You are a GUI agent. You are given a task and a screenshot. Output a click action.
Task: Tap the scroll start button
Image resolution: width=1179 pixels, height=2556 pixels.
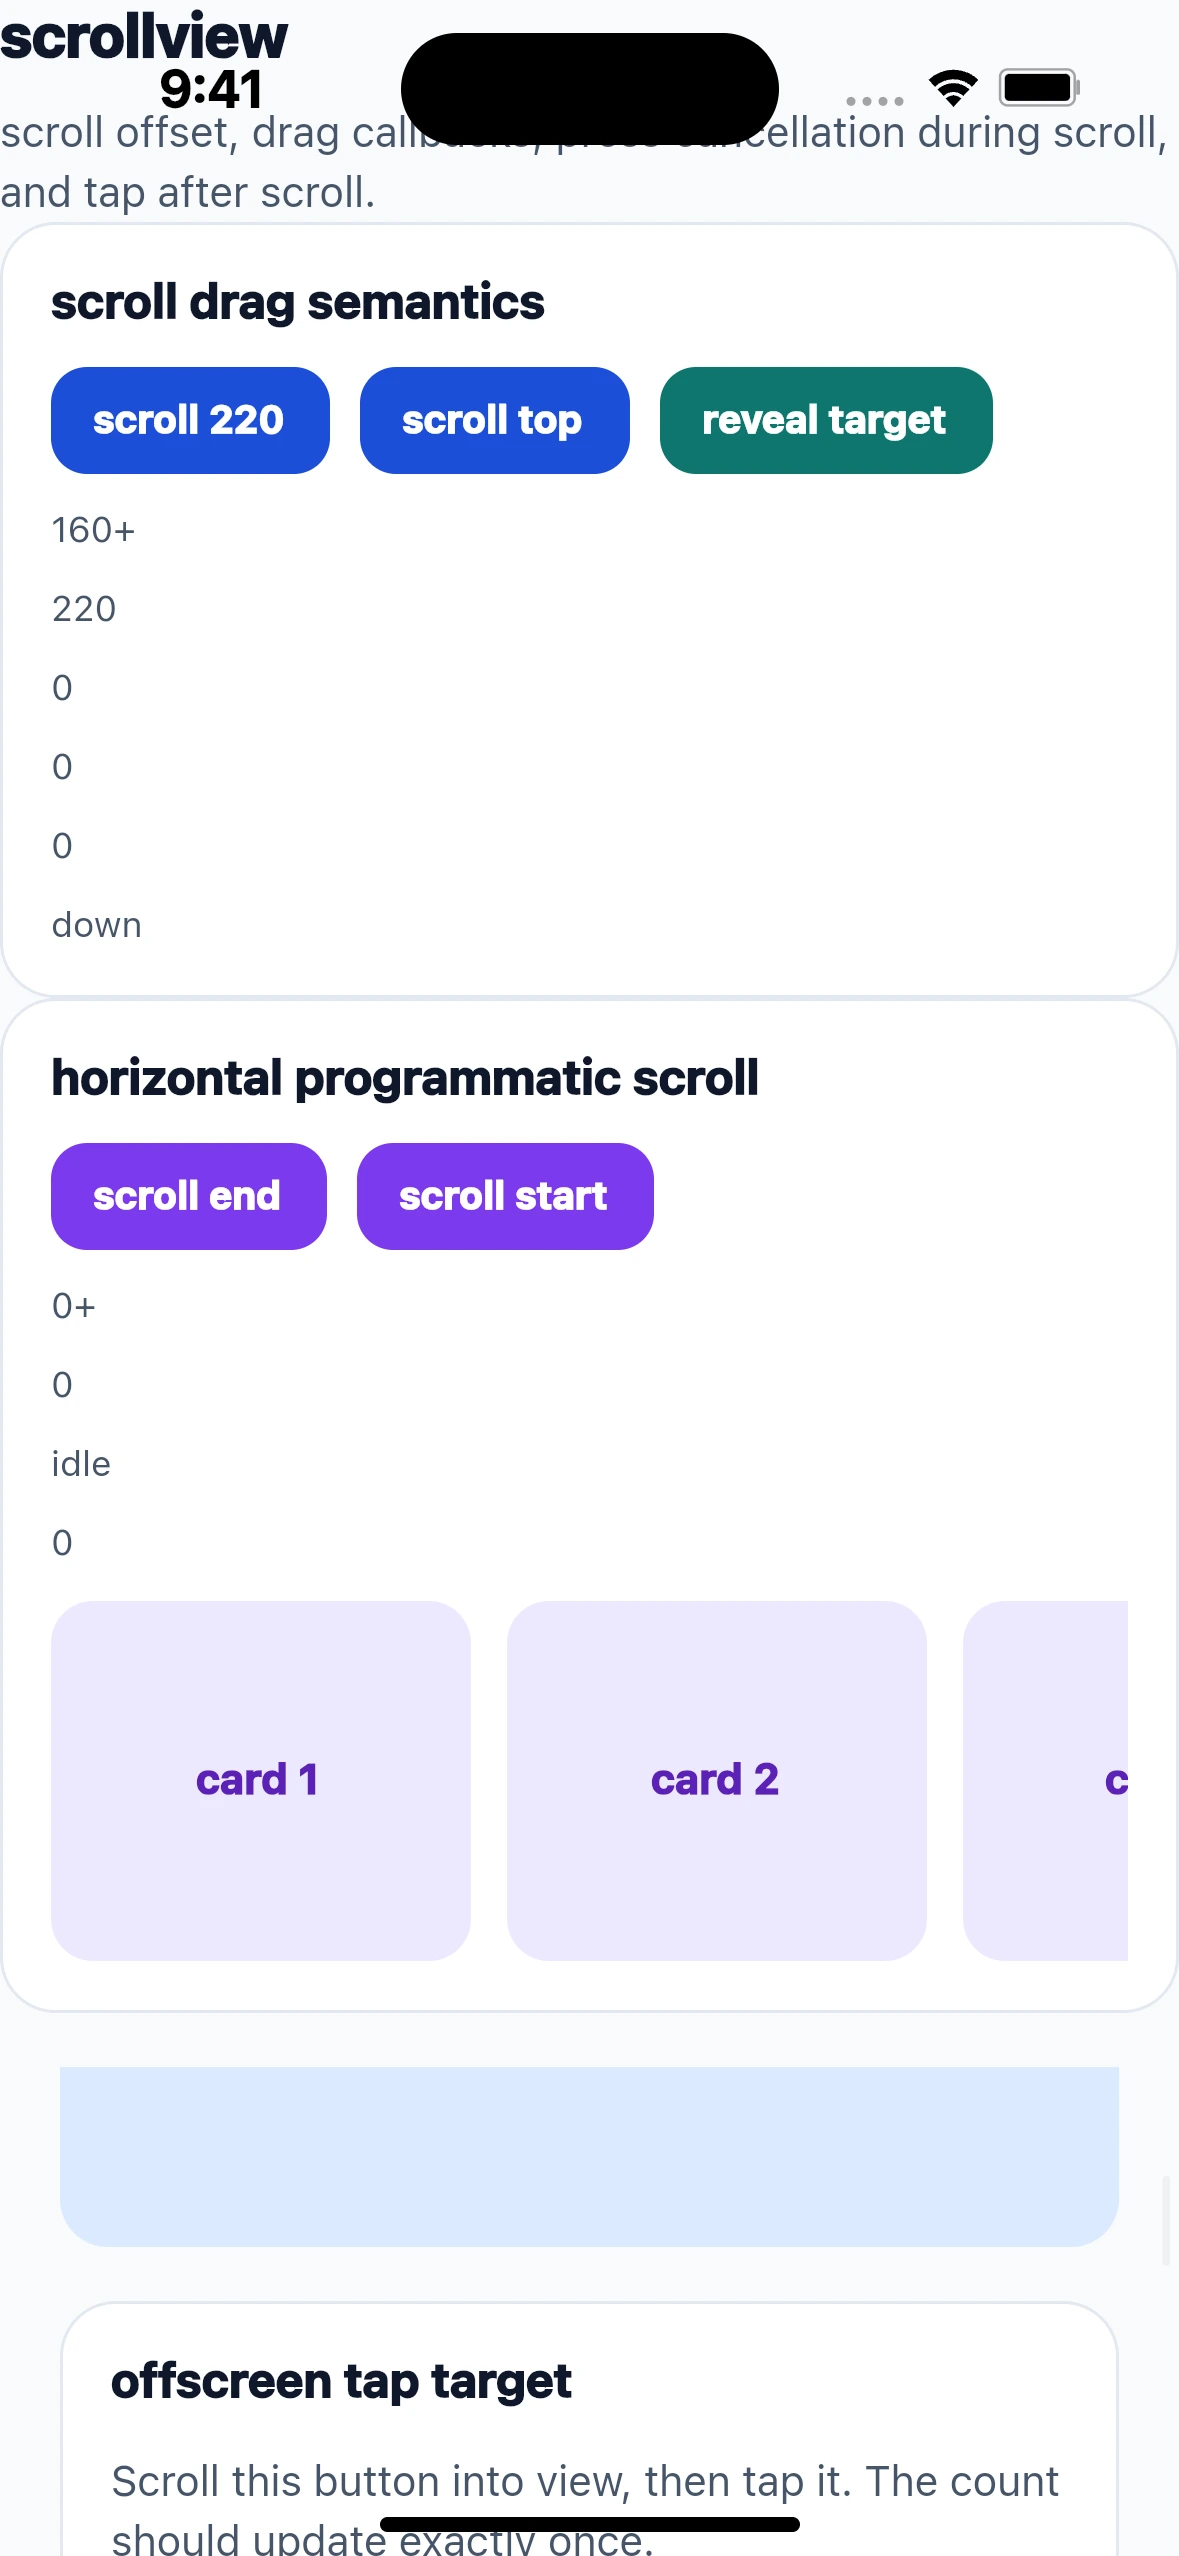505,1196
